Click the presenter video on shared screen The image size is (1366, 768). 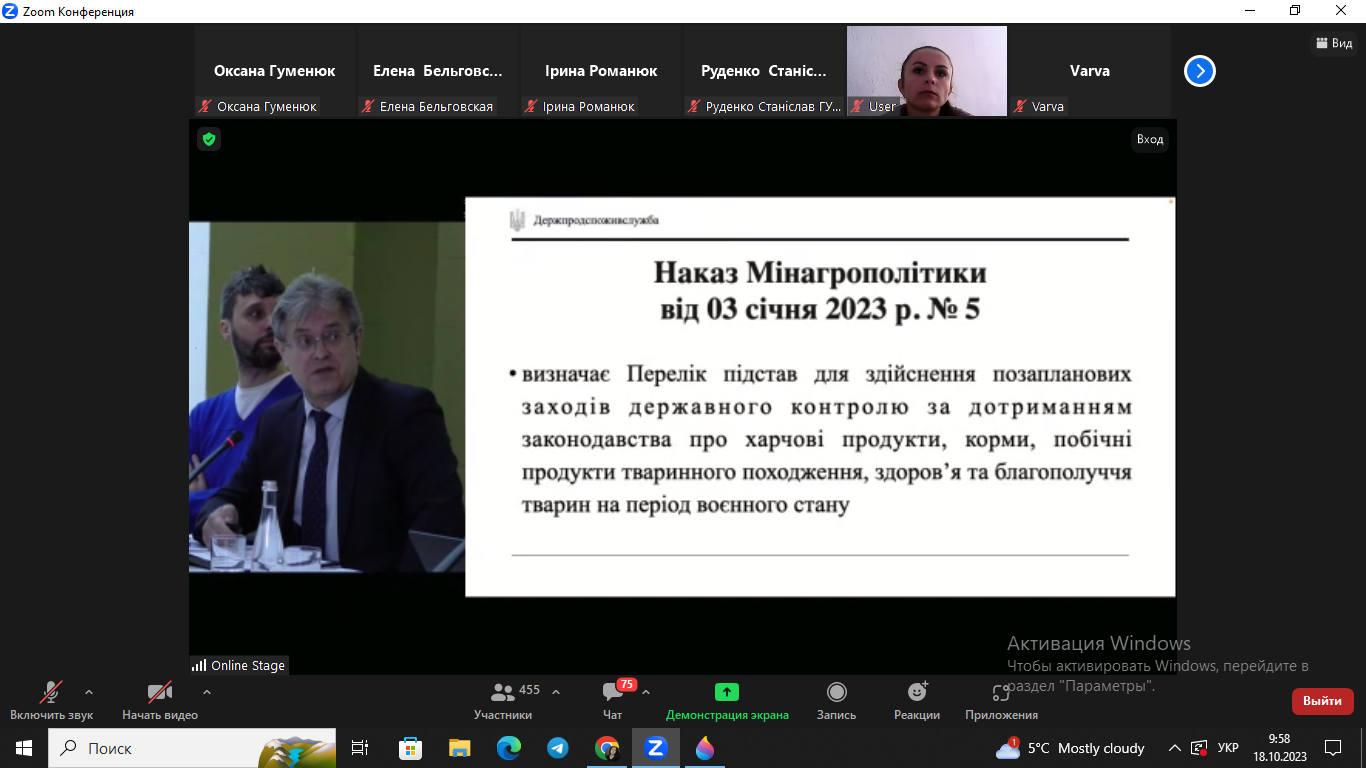327,397
